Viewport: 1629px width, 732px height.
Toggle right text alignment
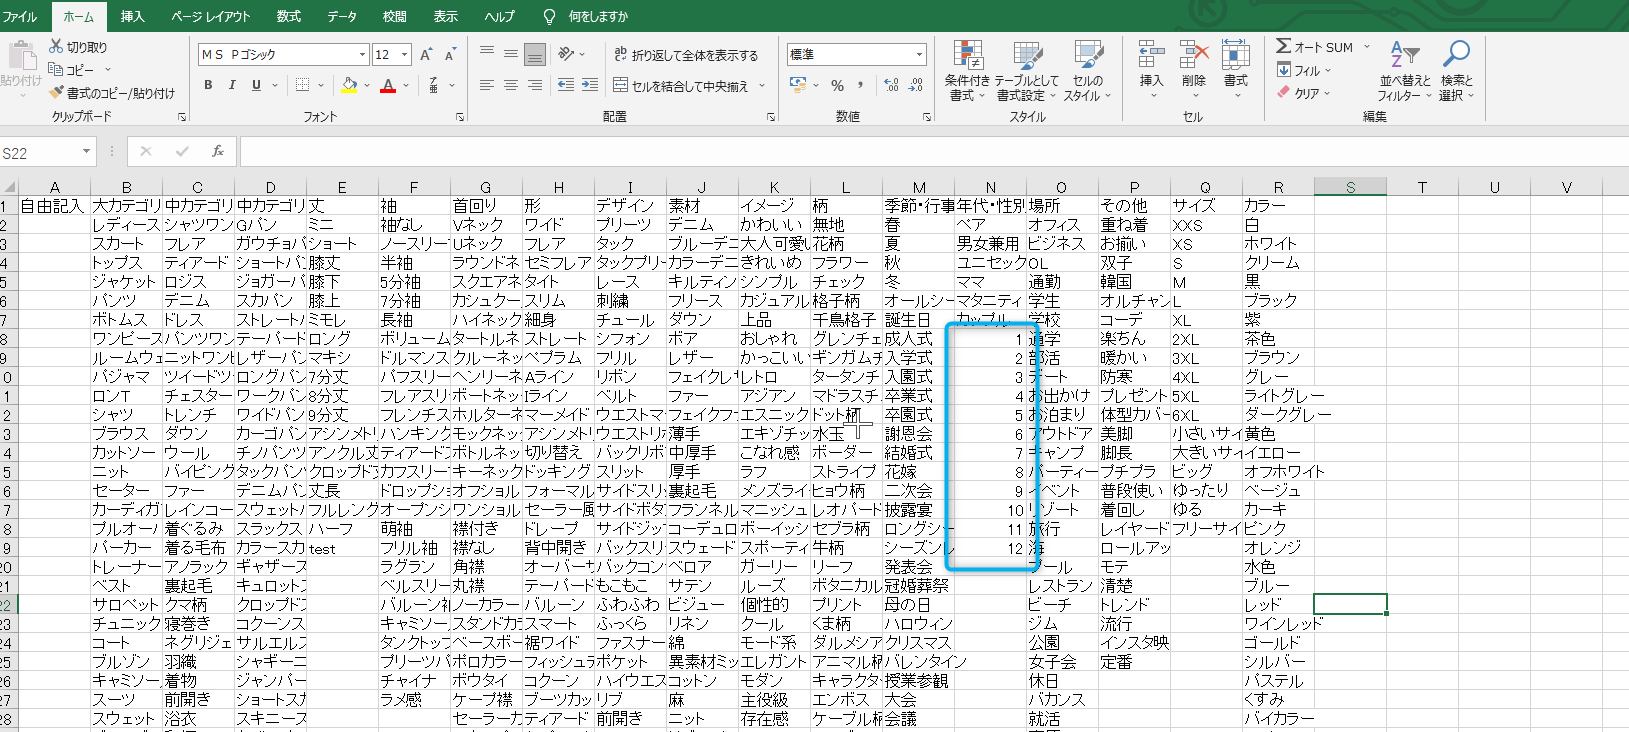coord(535,86)
